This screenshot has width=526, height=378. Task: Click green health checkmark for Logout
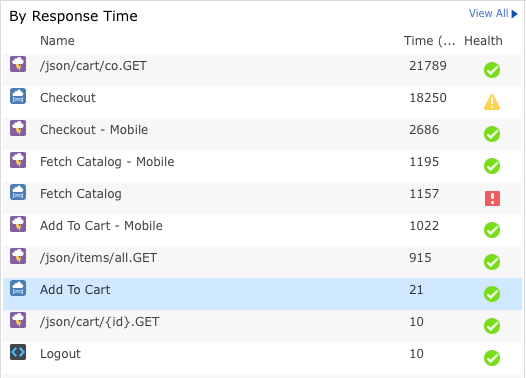click(x=492, y=358)
